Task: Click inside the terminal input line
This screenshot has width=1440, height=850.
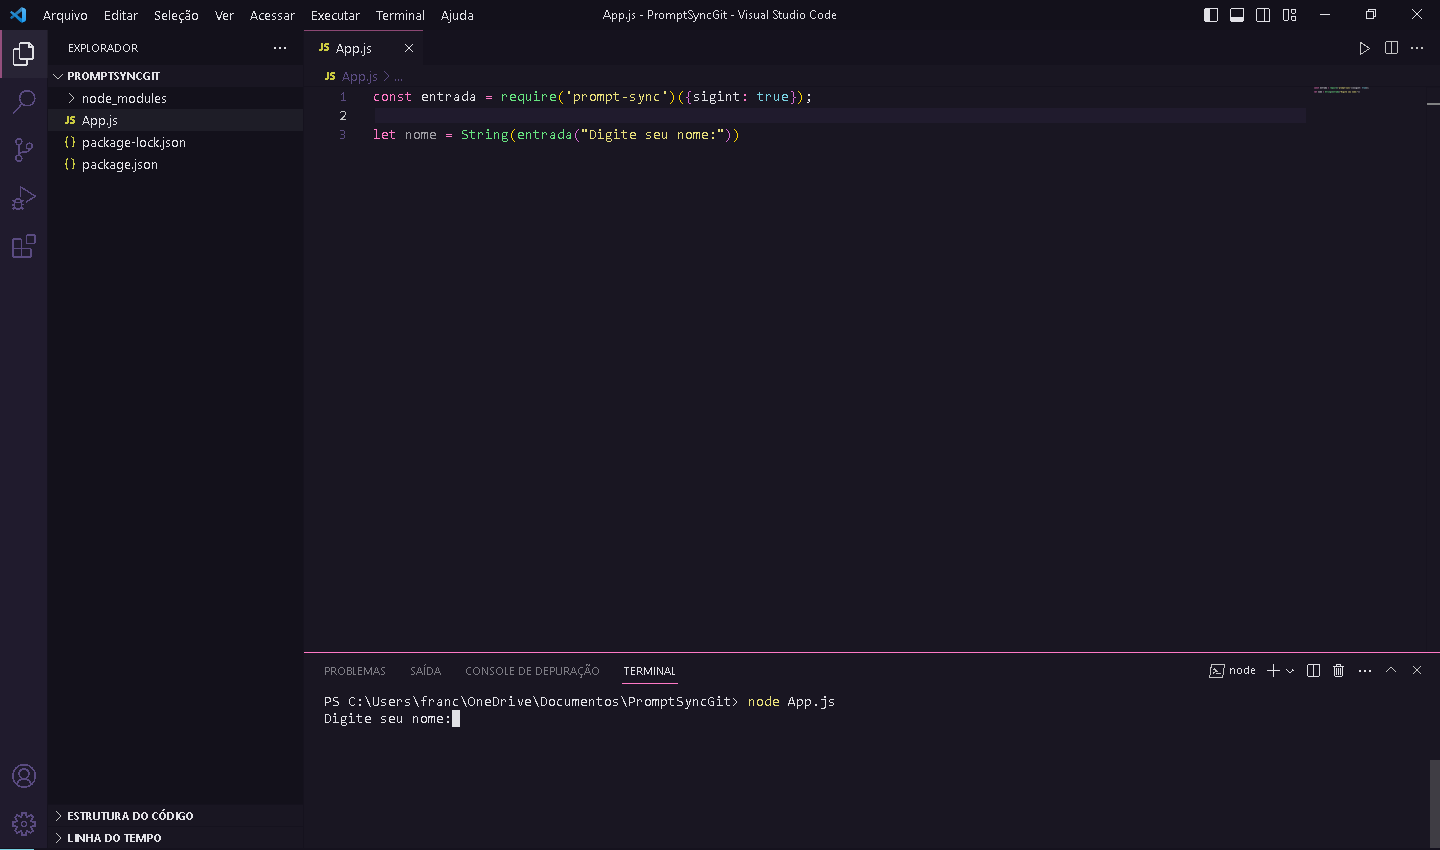Action: [600, 718]
